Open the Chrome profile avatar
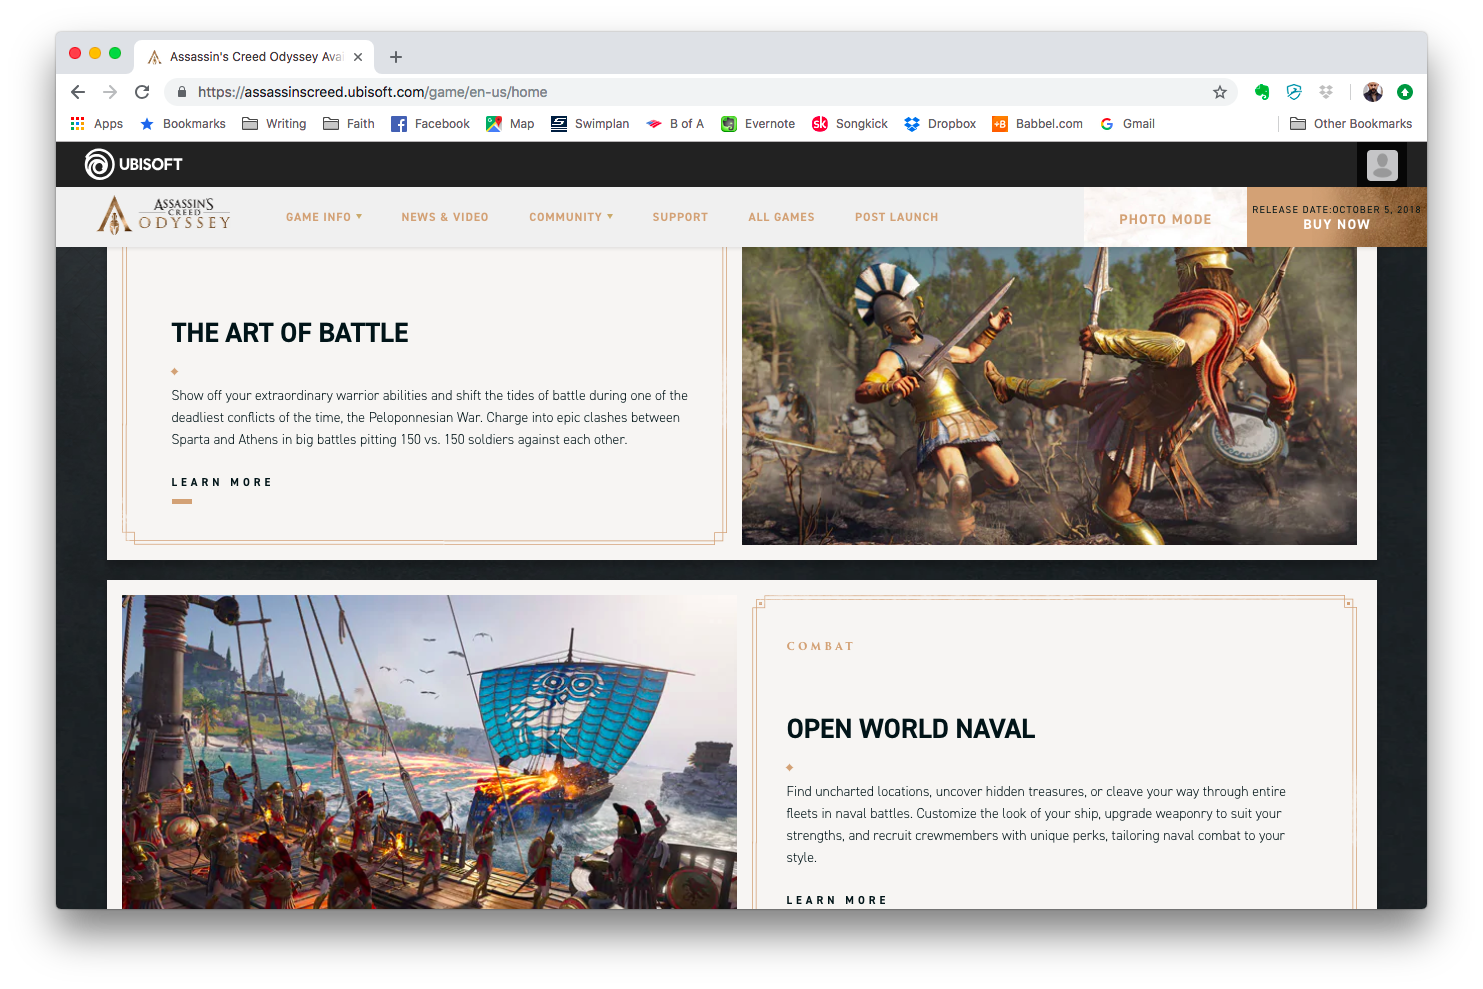Viewport: 1483px width, 989px height. click(1373, 92)
